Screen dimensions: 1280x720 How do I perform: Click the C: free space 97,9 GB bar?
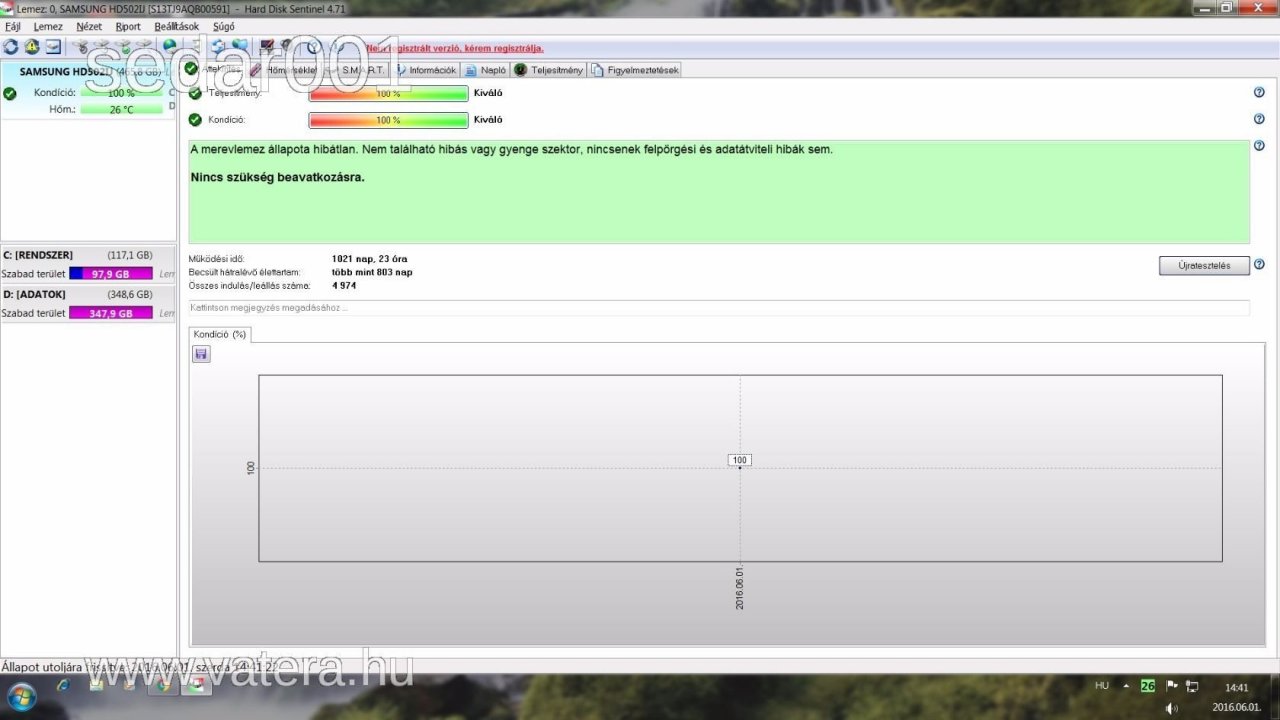pyautogui.click(x=111, y=273)
